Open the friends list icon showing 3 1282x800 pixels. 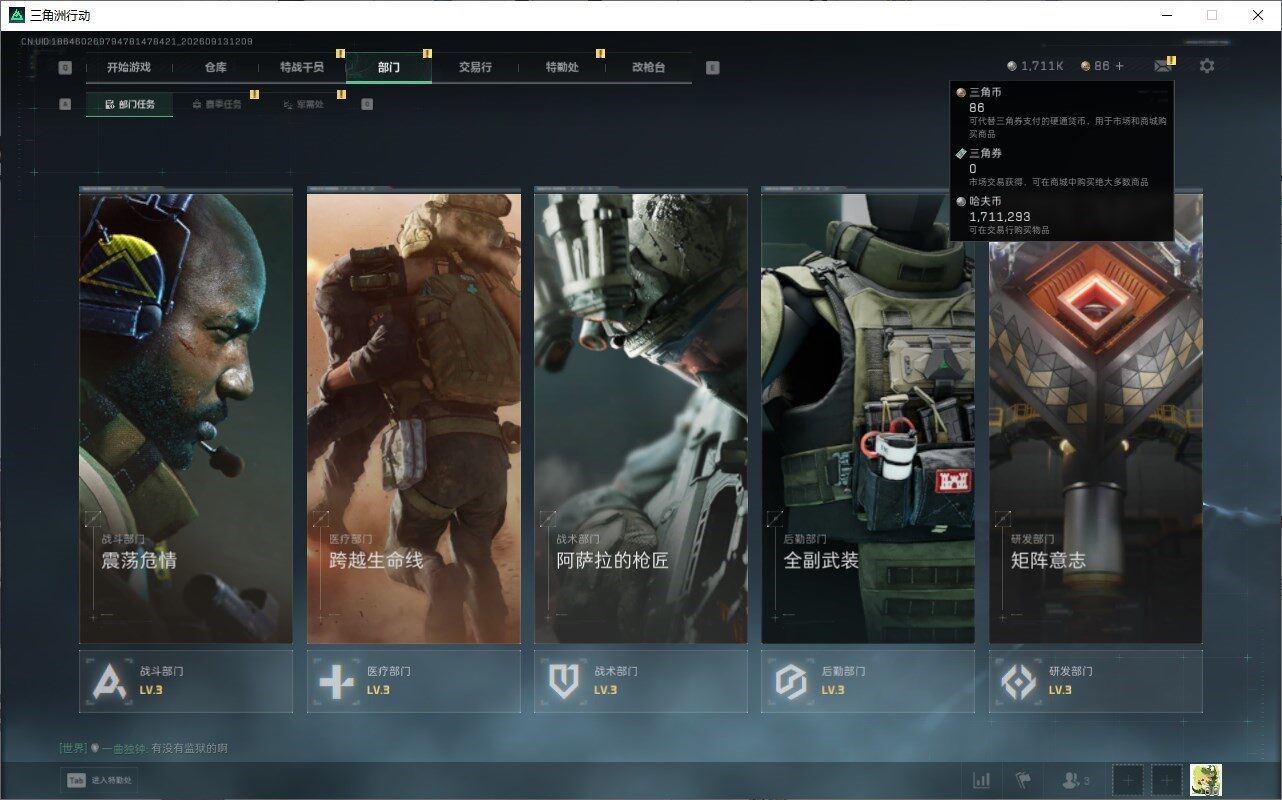1076,780
